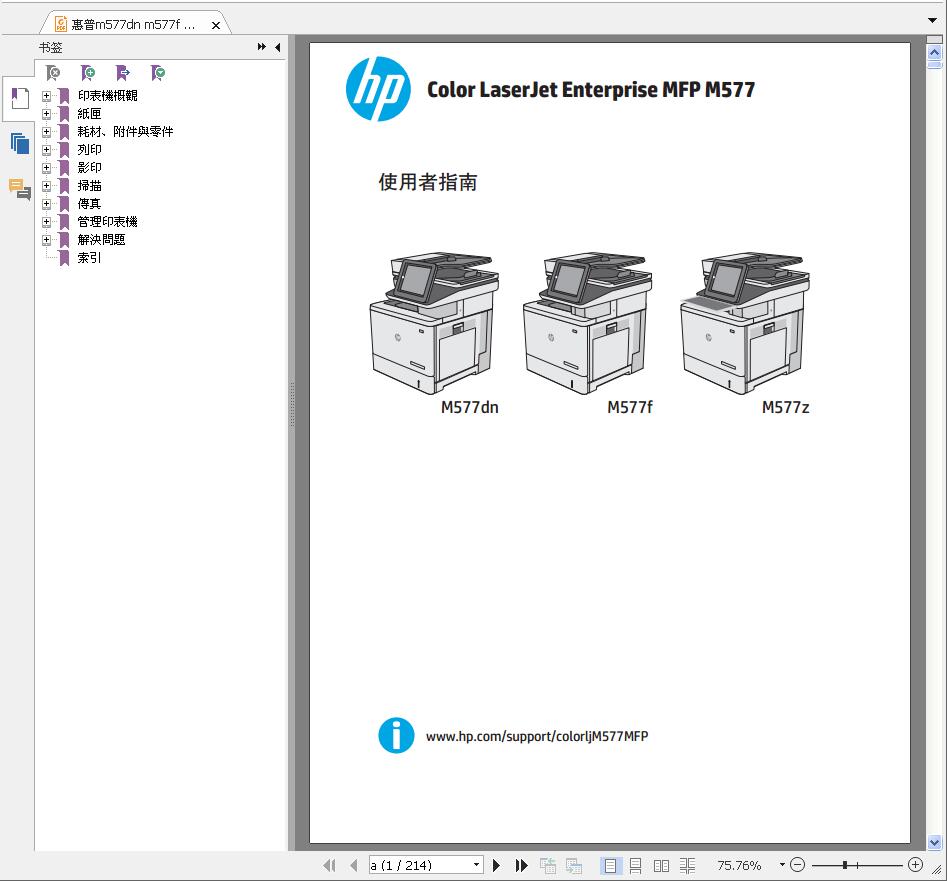This screenshot has height=881, width=947.
Task: Select the 紙匣 bookmark
Action: [x=89, y=114]
